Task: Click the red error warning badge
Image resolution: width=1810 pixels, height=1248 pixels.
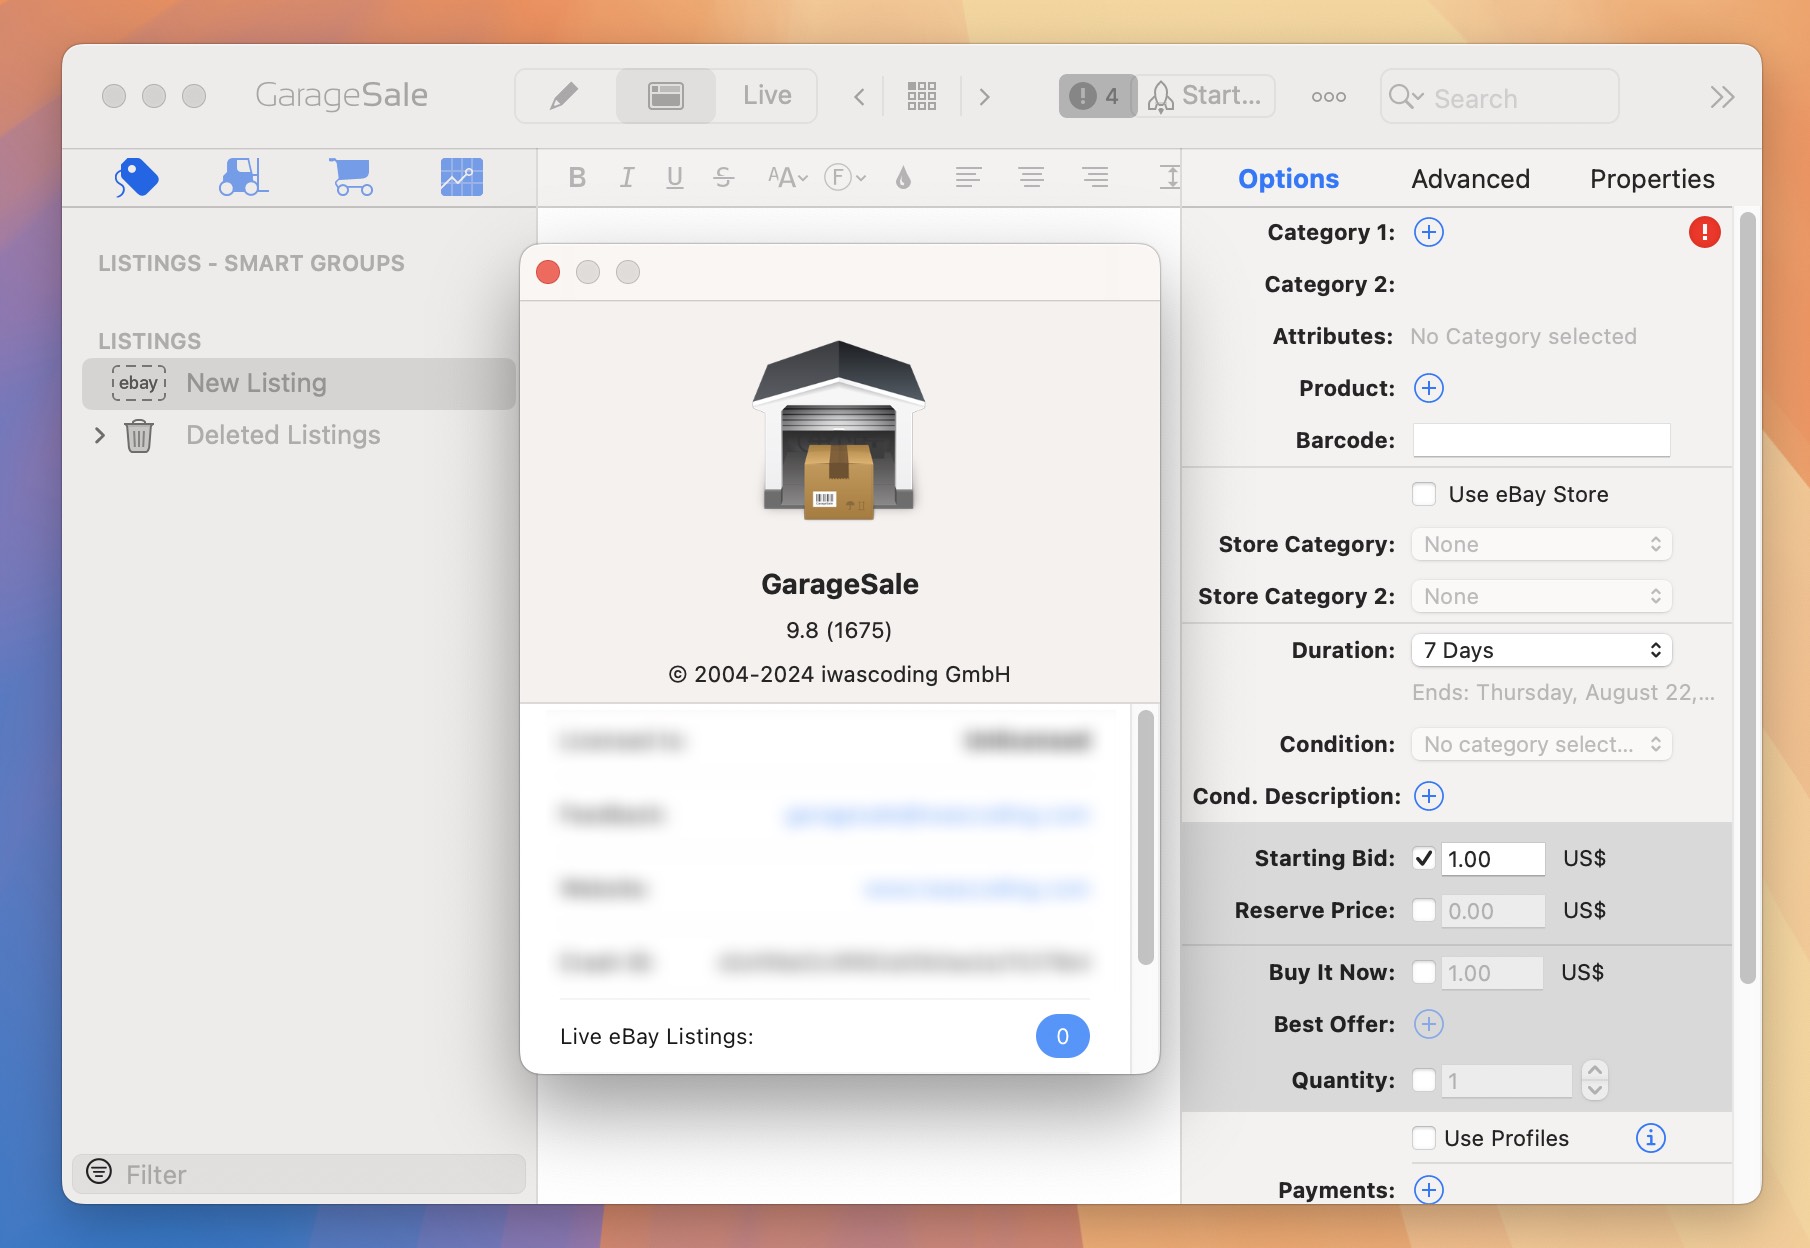Action: click(x=1704, y=232)
